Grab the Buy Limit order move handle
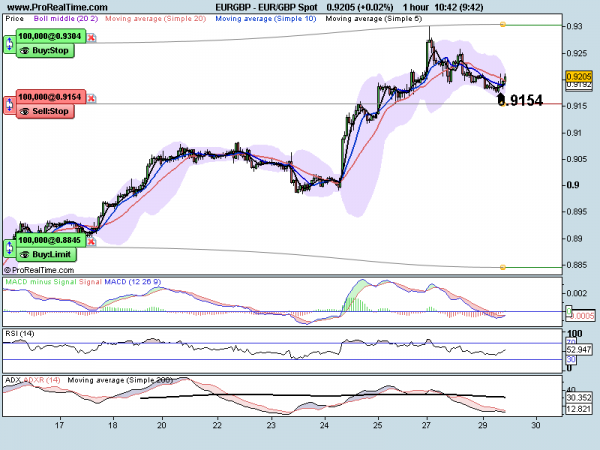Viewport: 600px width, 450px height. (10, 248)
